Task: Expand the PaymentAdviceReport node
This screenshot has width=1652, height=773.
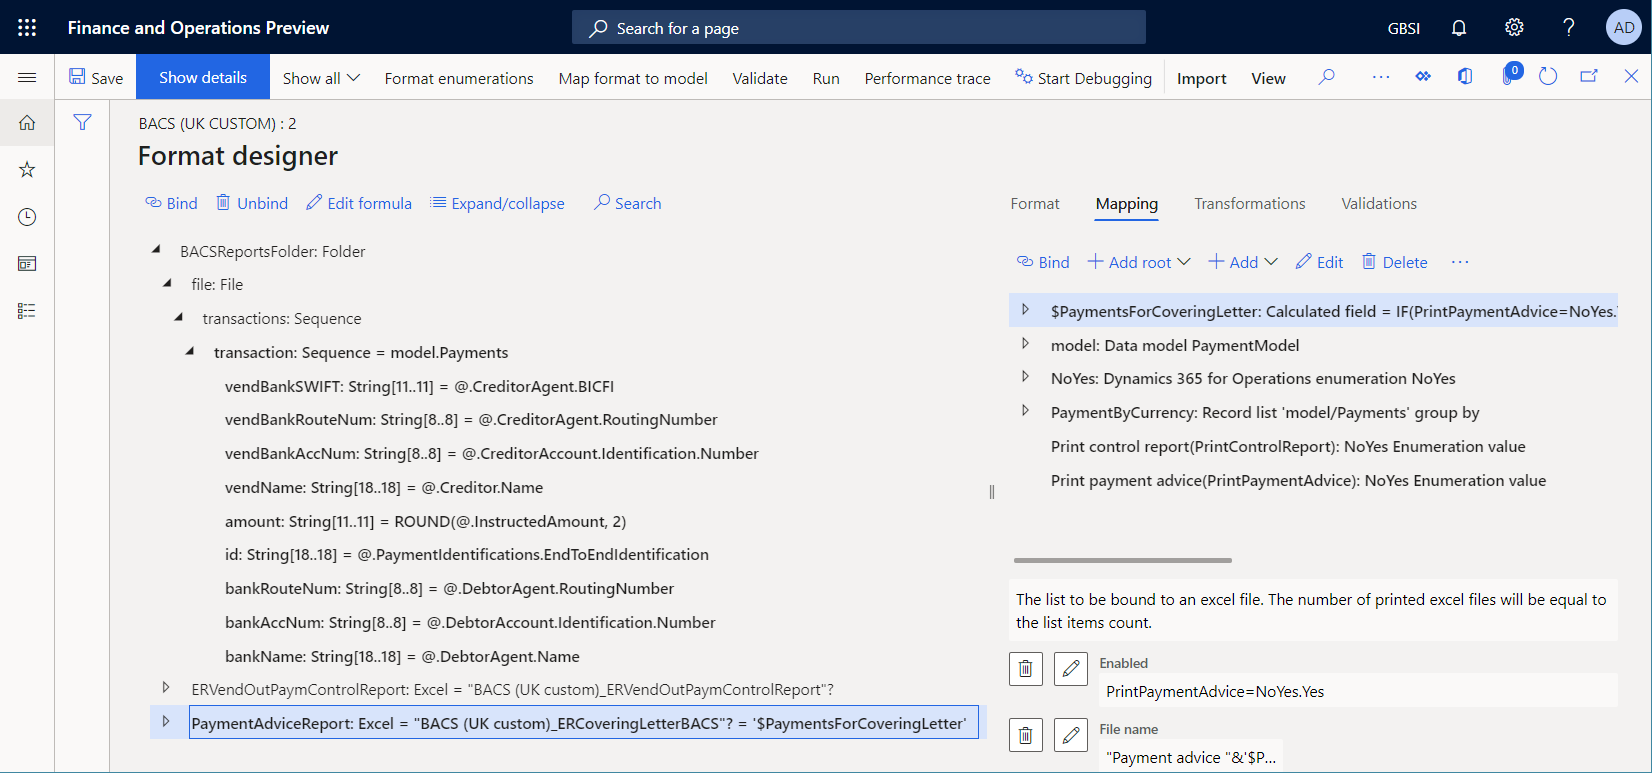Action: click(x=166, y=722)
